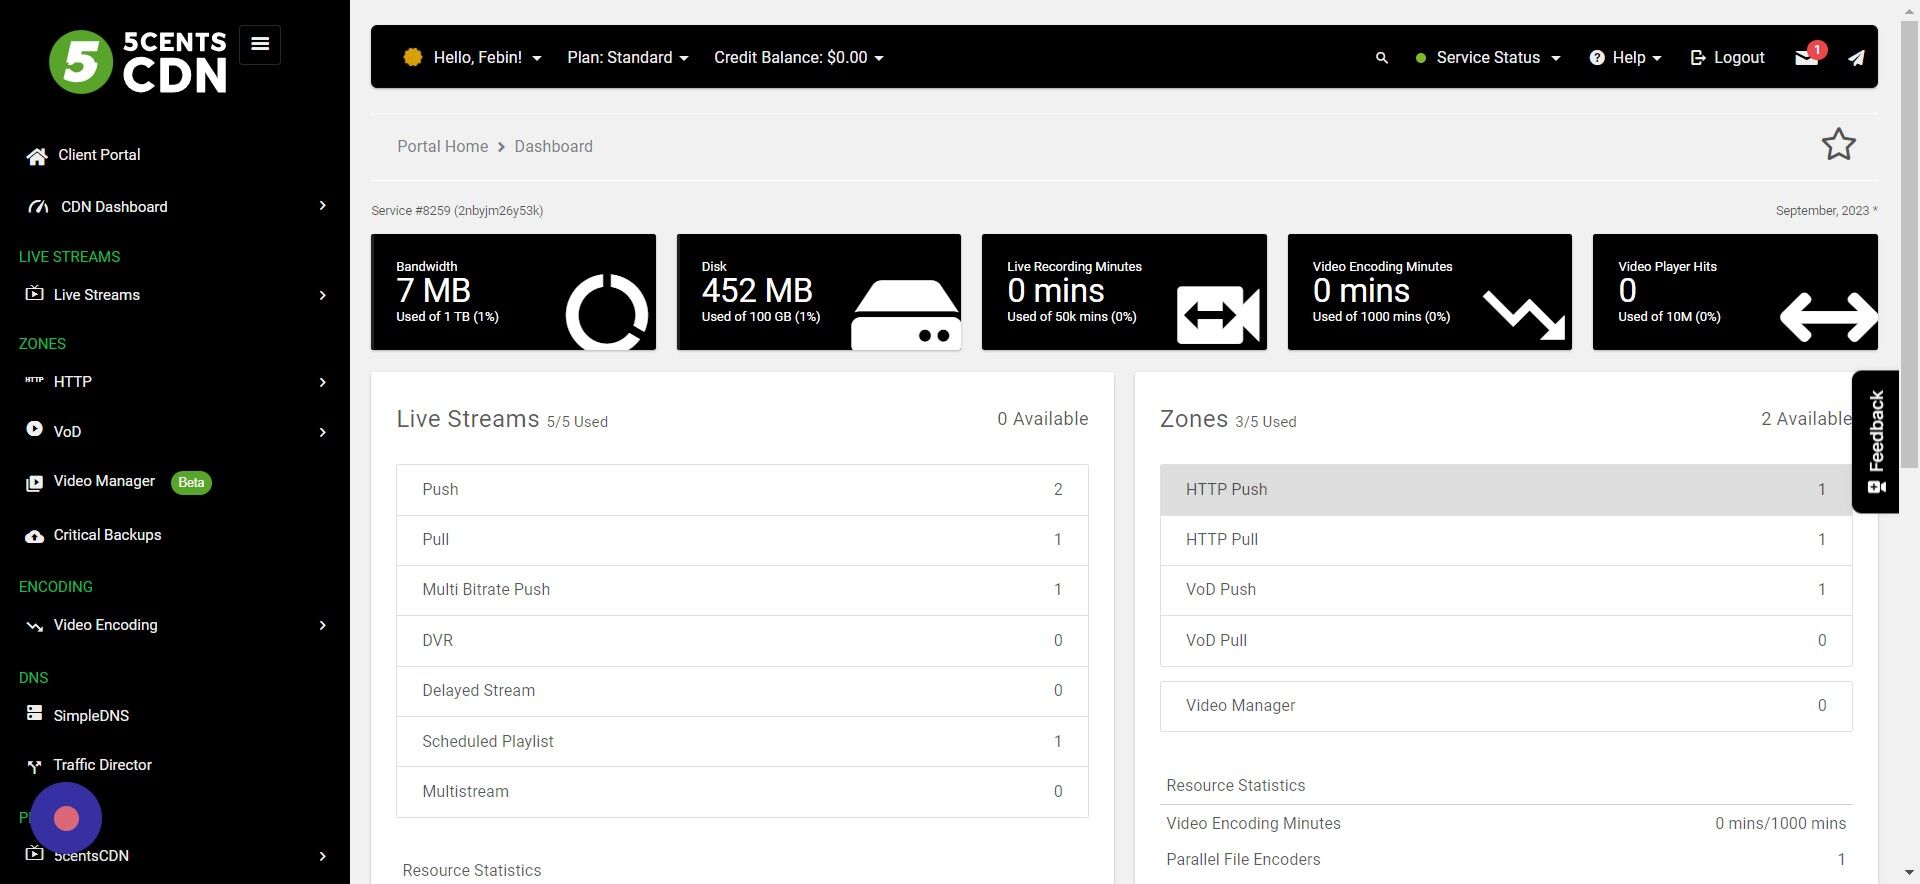Open the mail notifications icon

1807,57
